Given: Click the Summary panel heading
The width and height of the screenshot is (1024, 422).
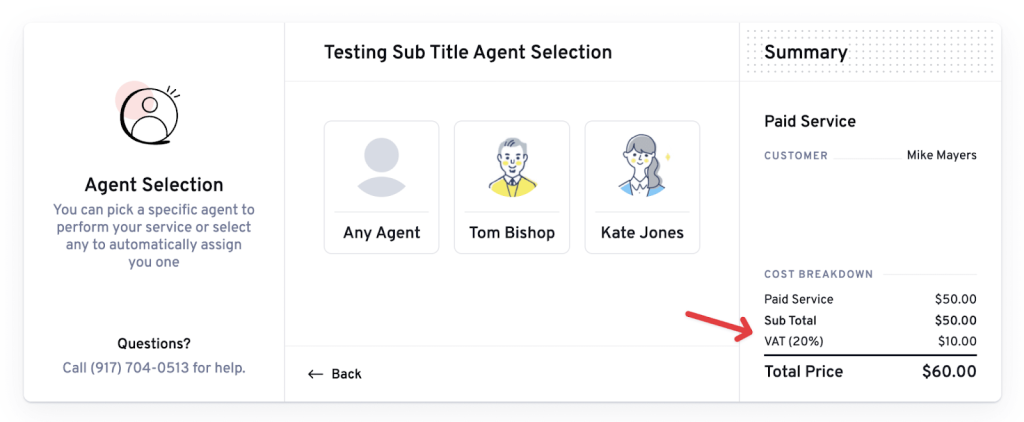Looking at the screenshot, I should [805, 53].
